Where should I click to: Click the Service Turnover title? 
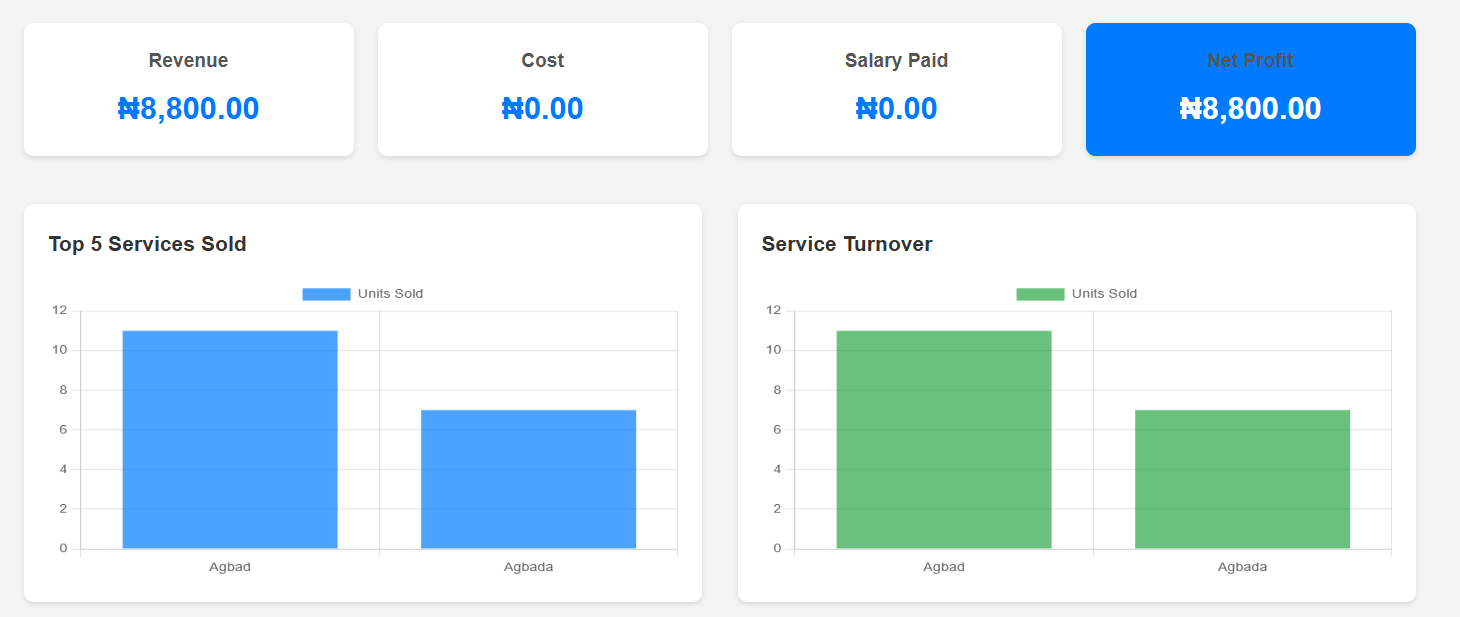click(846, 244)
